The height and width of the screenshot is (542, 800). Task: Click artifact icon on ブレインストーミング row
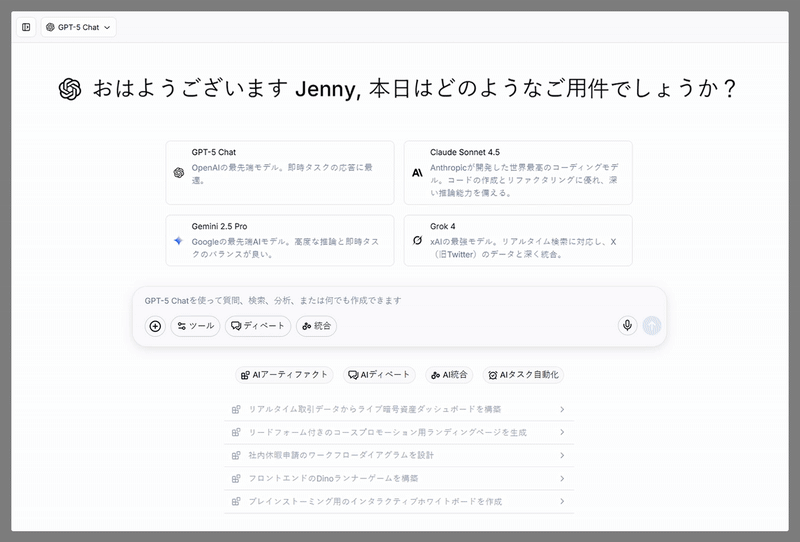(x=236, y=501)
